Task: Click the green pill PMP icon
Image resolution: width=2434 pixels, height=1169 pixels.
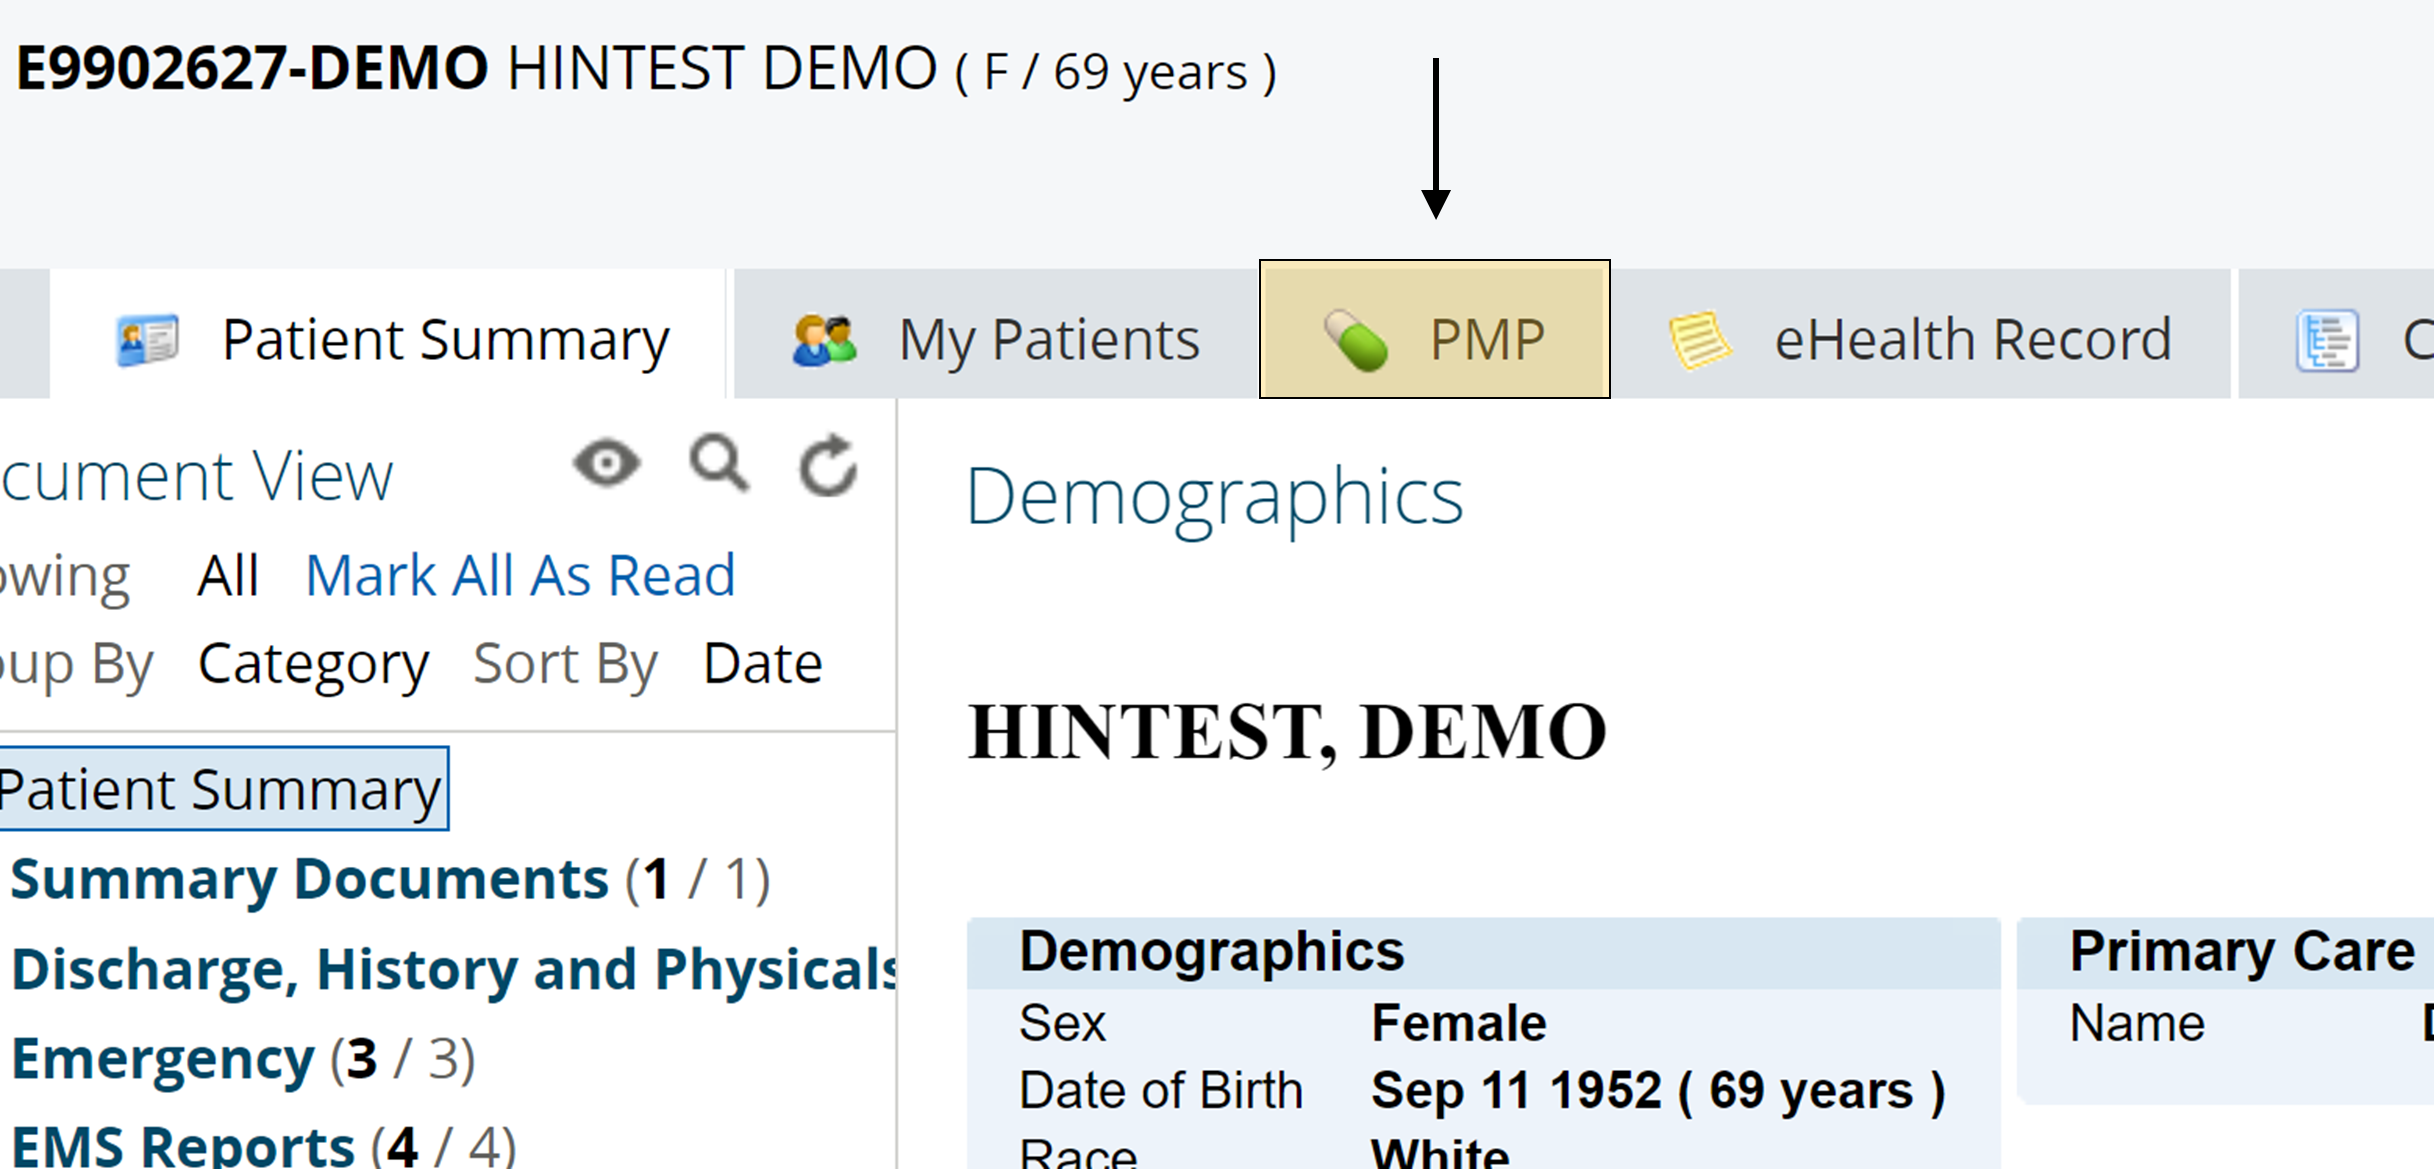Action: (1355, 340)
